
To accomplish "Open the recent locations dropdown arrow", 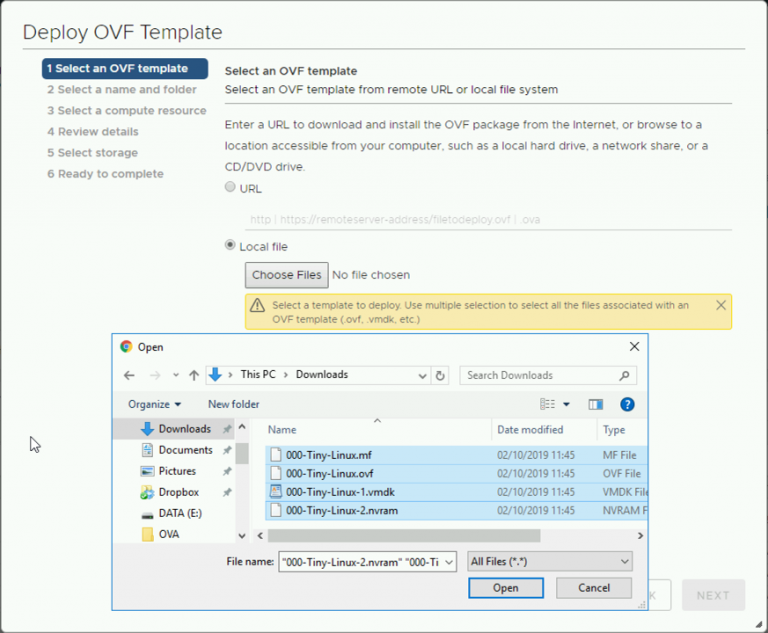I will 176,375.
